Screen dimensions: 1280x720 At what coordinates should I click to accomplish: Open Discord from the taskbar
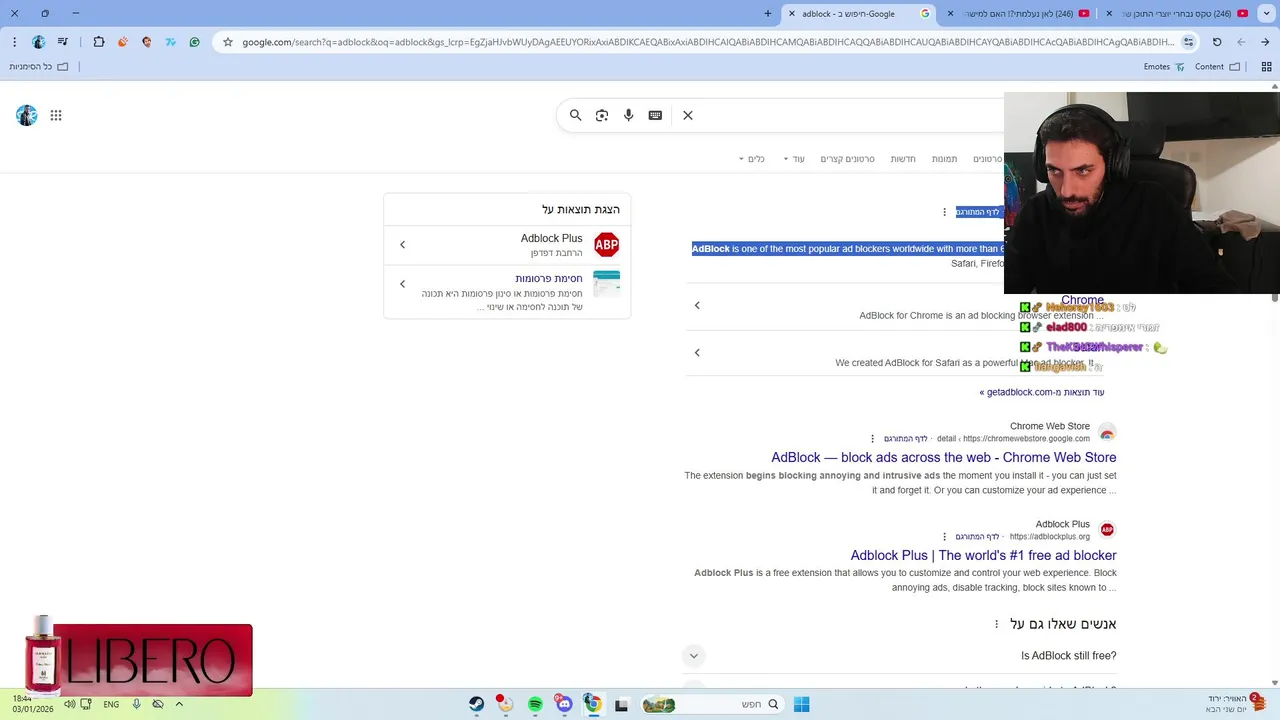tap(564, 704)
